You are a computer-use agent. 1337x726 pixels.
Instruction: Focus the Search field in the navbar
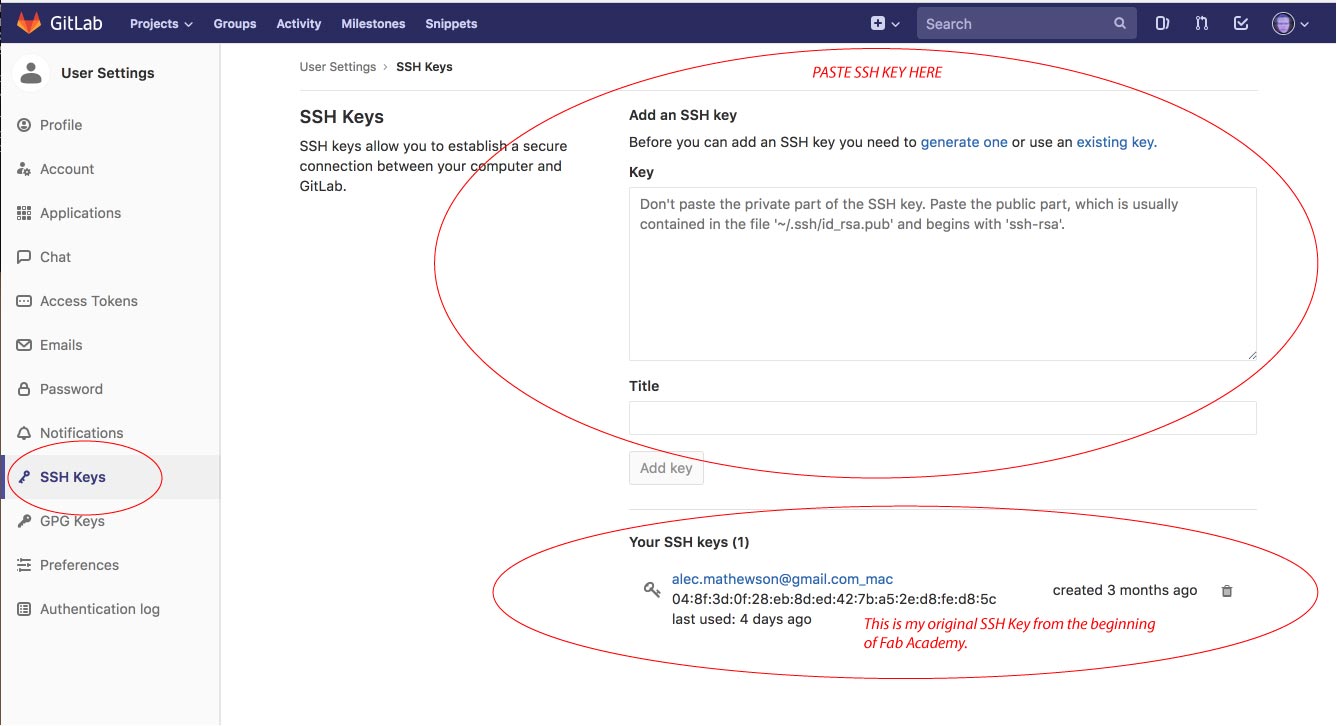tap(1026, 24)
